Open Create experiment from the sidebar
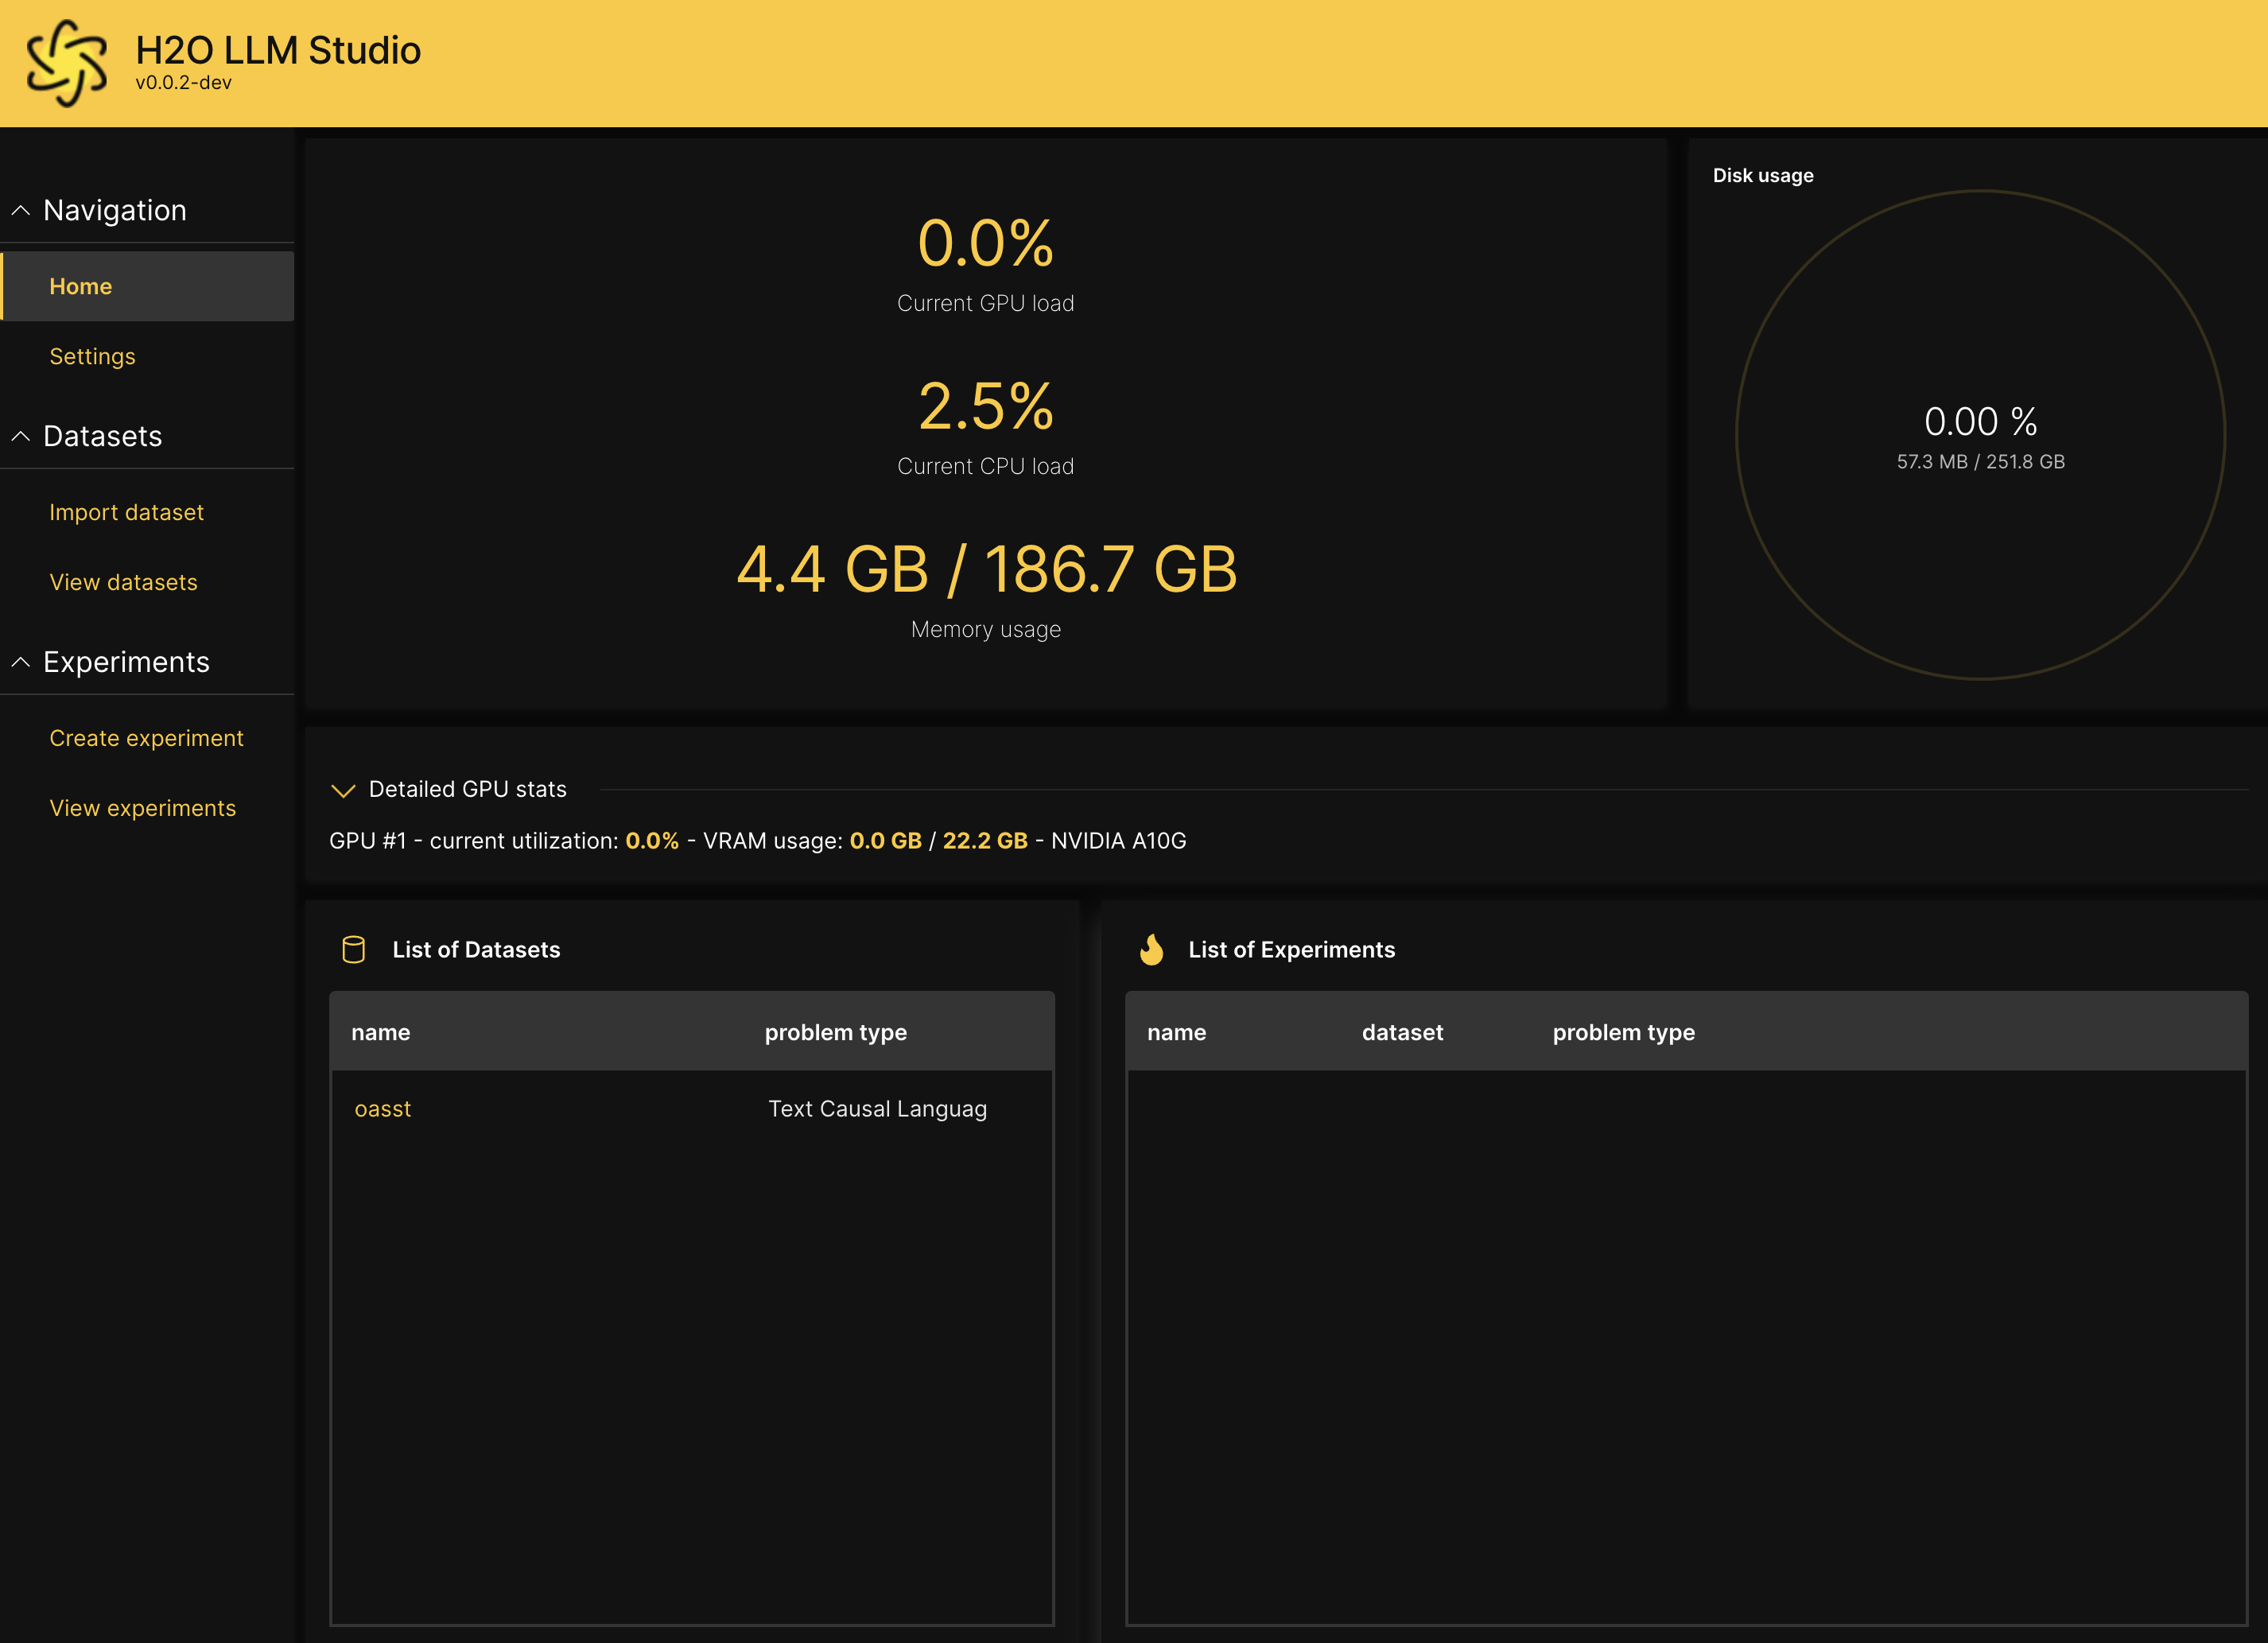Viewport: 2268px width, 1643px height. (147, 738)
